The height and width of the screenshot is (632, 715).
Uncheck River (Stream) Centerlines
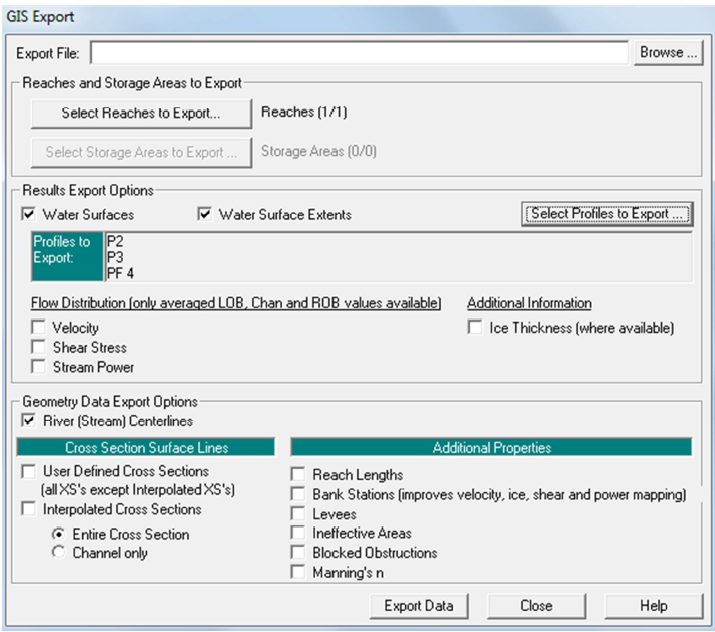point(30,421)
